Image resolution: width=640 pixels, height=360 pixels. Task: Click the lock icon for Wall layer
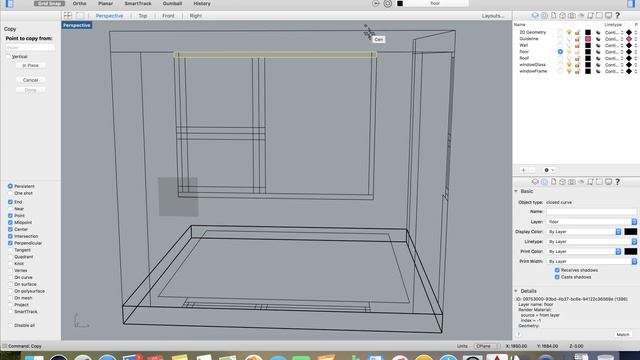[x=578, y=45]
